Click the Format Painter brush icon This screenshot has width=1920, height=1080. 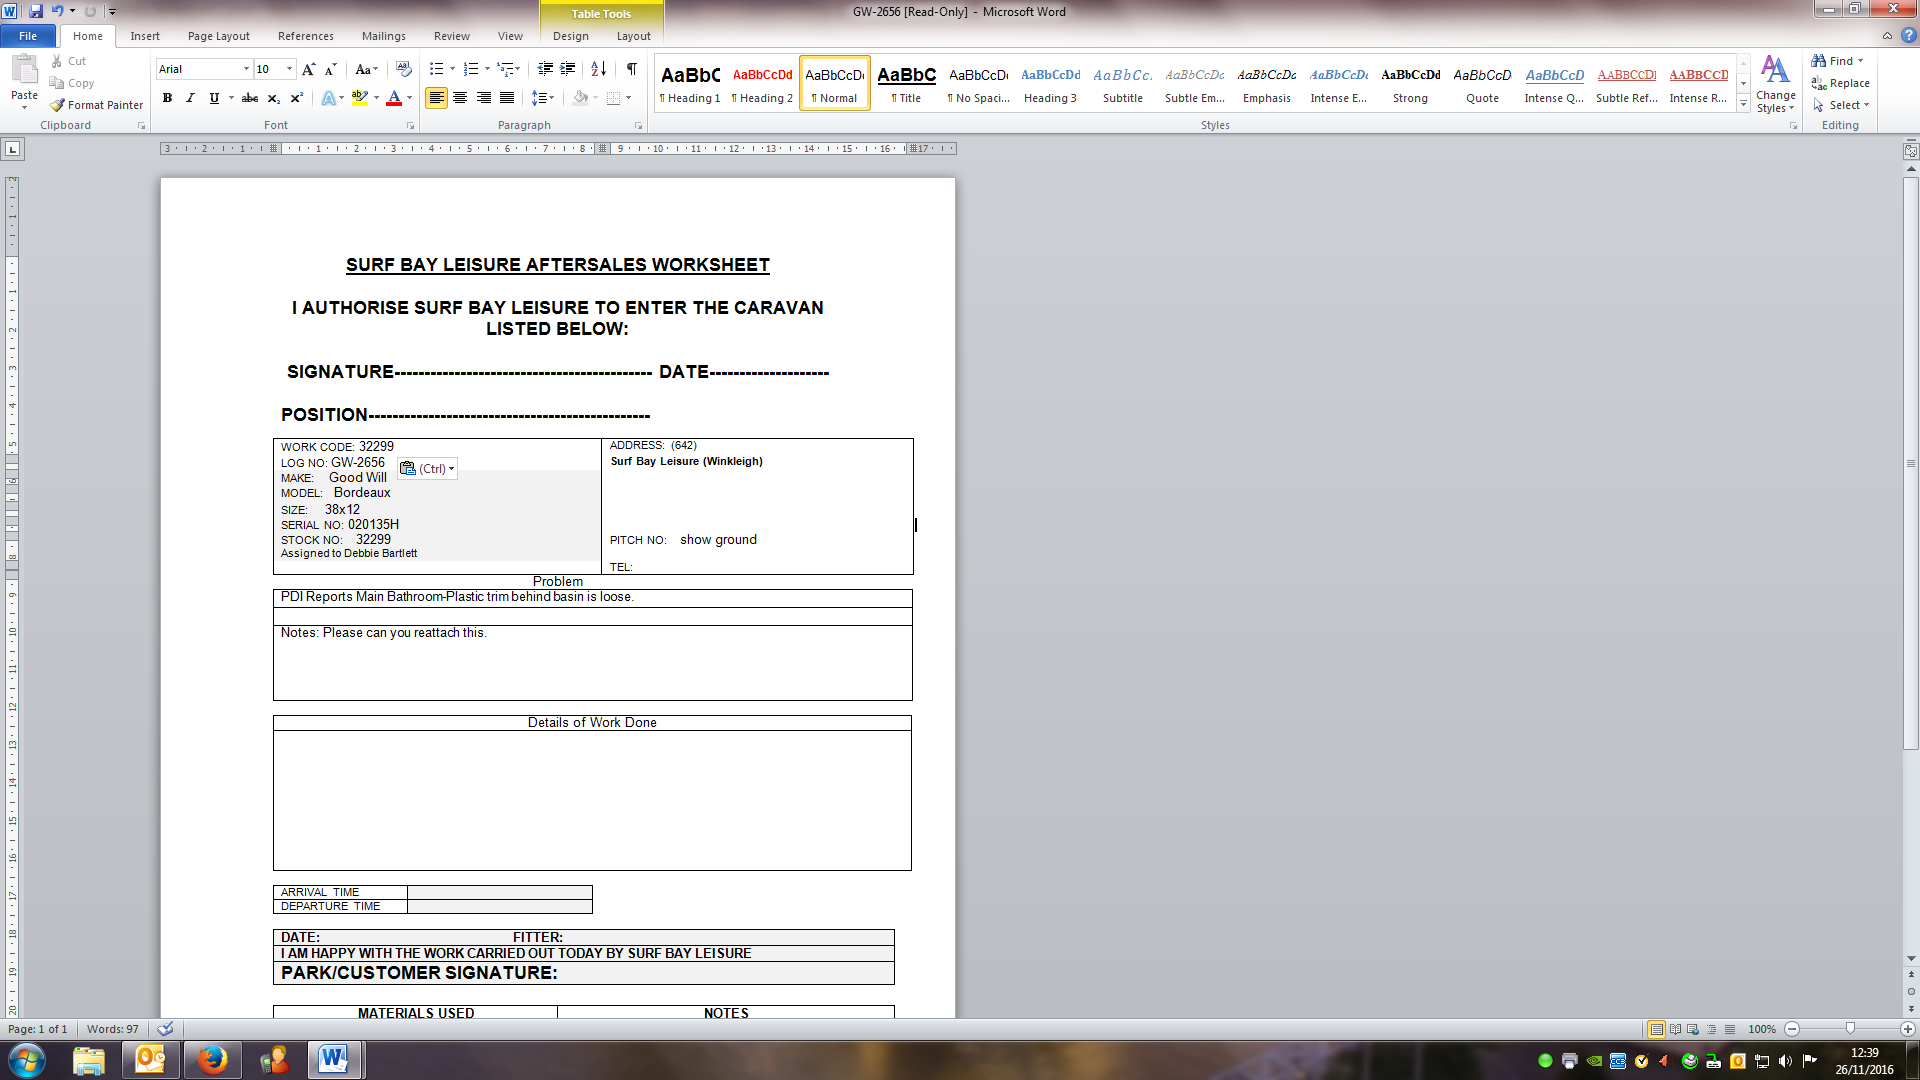[x=58, y=105]
